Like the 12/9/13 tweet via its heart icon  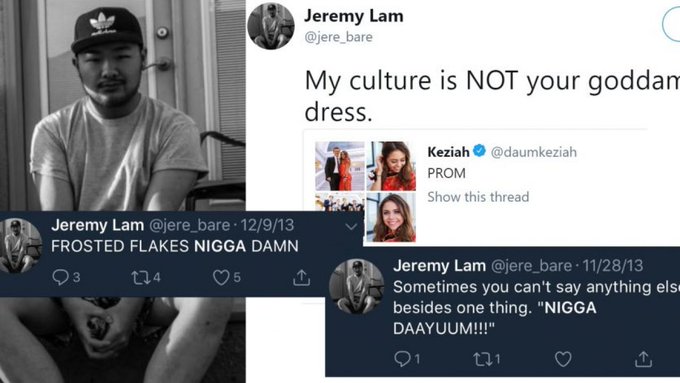(x=221, y=278)
